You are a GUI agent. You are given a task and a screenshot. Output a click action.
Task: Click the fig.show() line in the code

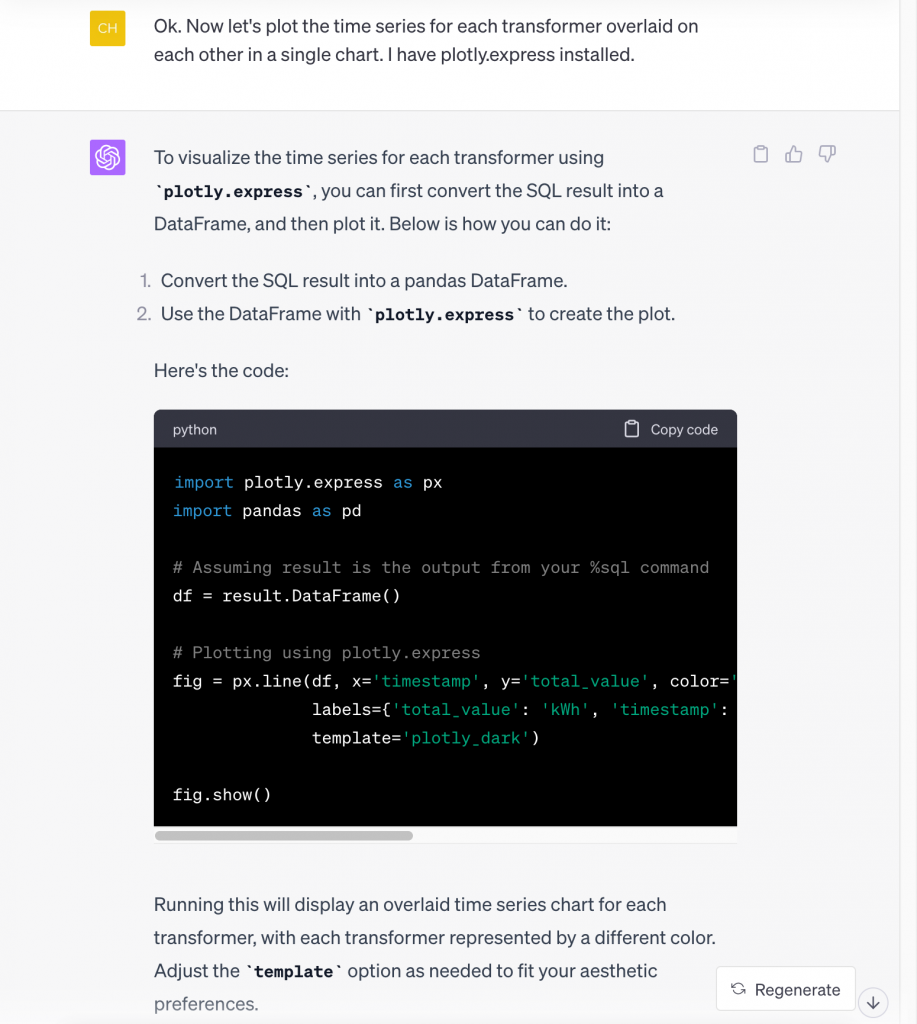coord(222,795)
